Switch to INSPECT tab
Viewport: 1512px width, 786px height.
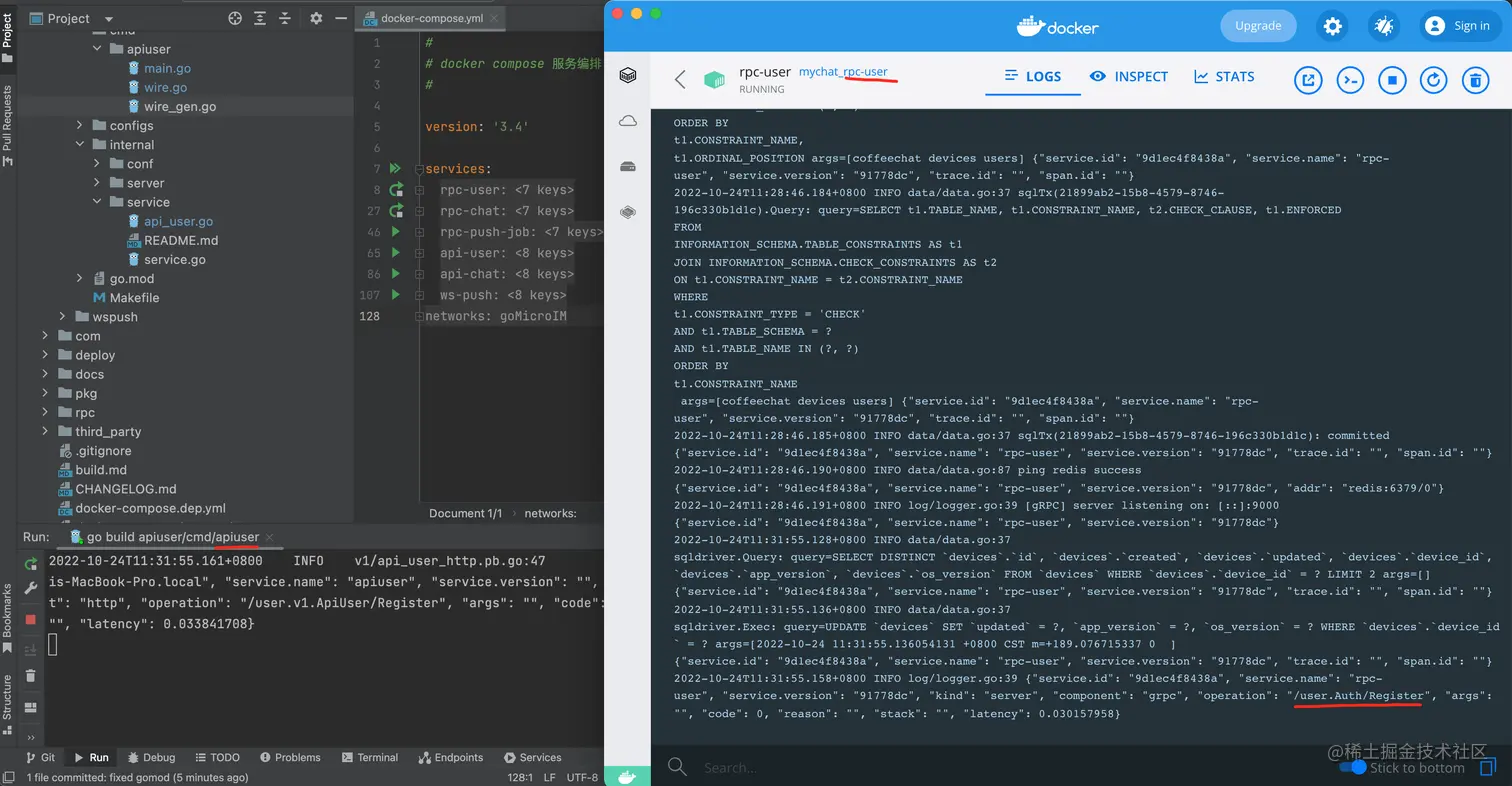click(x=1129, y=76)
